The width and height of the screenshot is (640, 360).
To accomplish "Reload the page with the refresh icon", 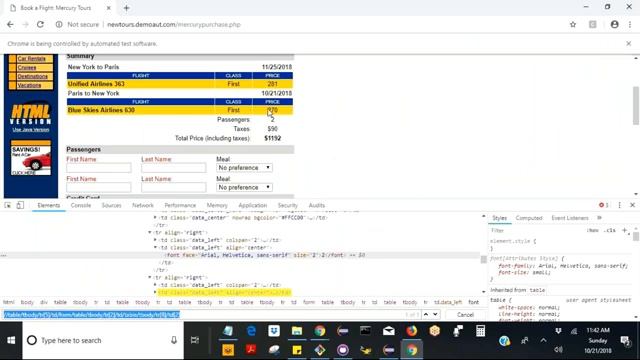I will [x=40, y=24].
